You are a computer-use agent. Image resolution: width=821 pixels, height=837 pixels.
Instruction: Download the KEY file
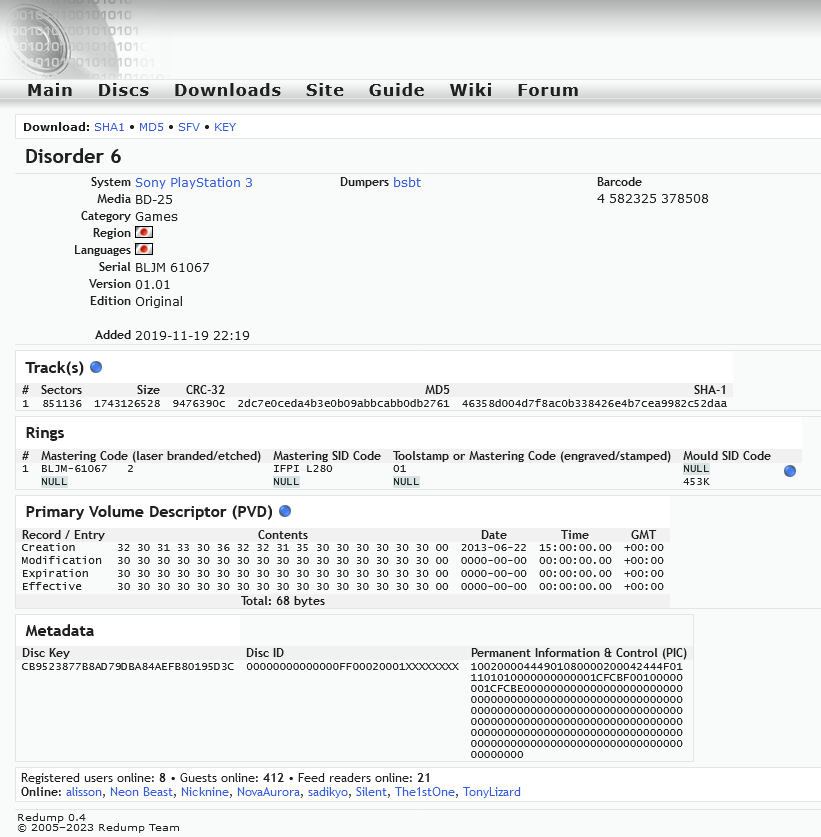[x=225, y=127]
